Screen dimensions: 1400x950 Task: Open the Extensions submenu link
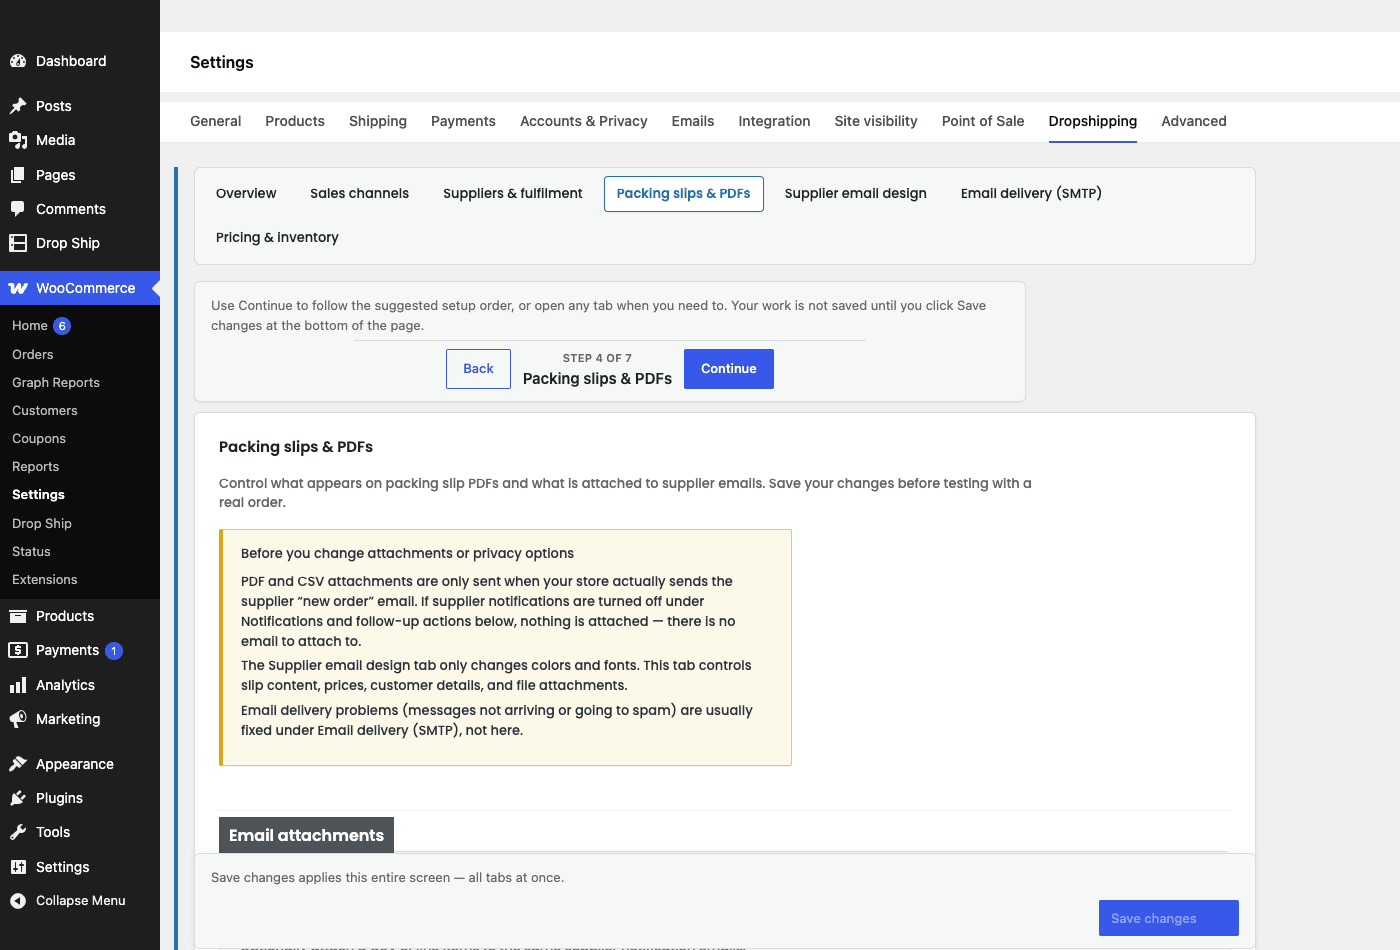(x=45, y=580)
